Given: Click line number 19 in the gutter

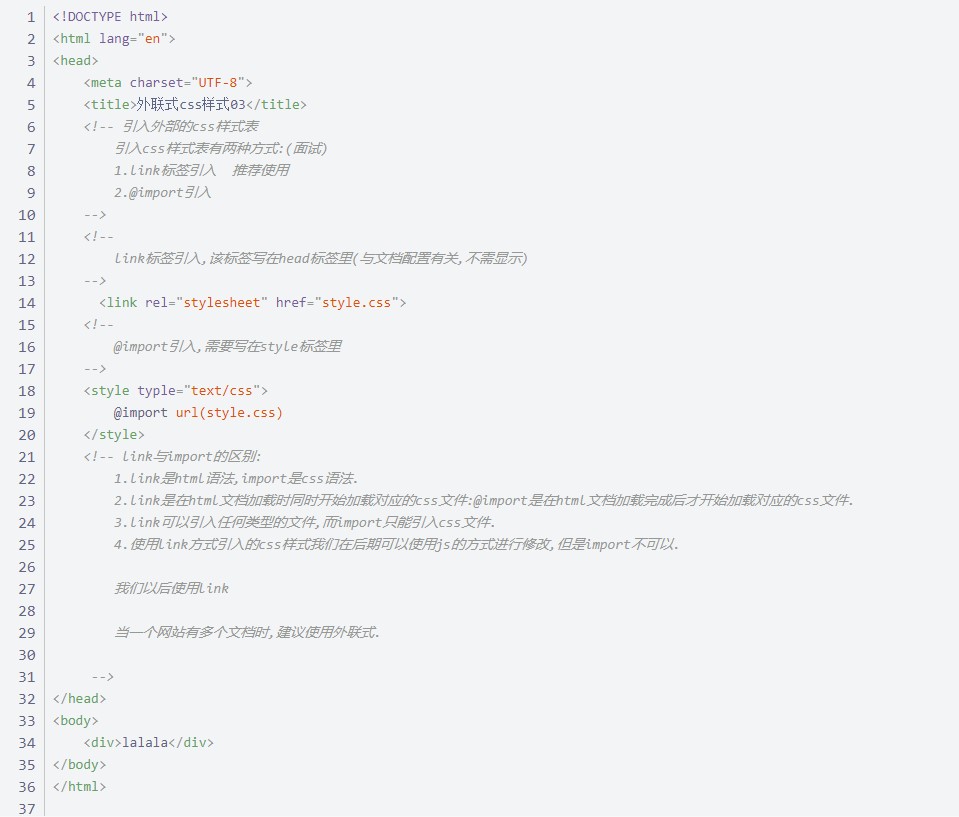Looking at the screenshot, I should pos(26,412).
